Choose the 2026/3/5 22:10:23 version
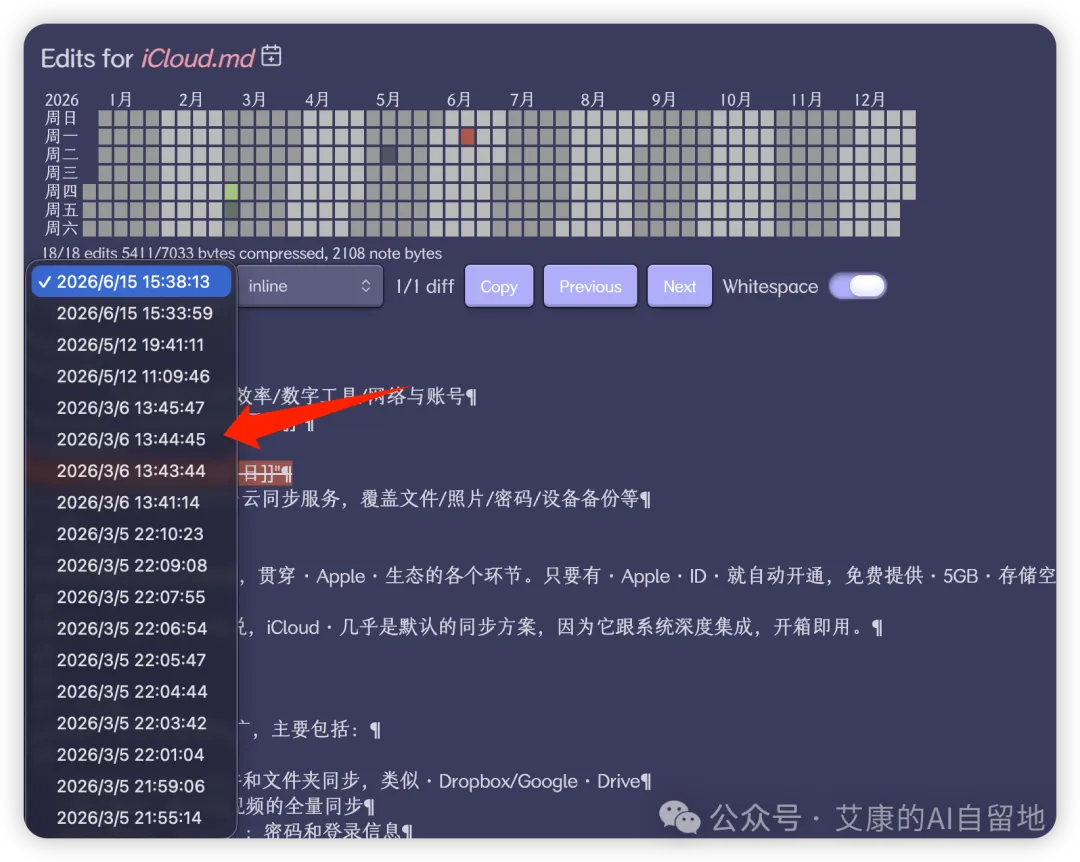 [x=131, y=534]
